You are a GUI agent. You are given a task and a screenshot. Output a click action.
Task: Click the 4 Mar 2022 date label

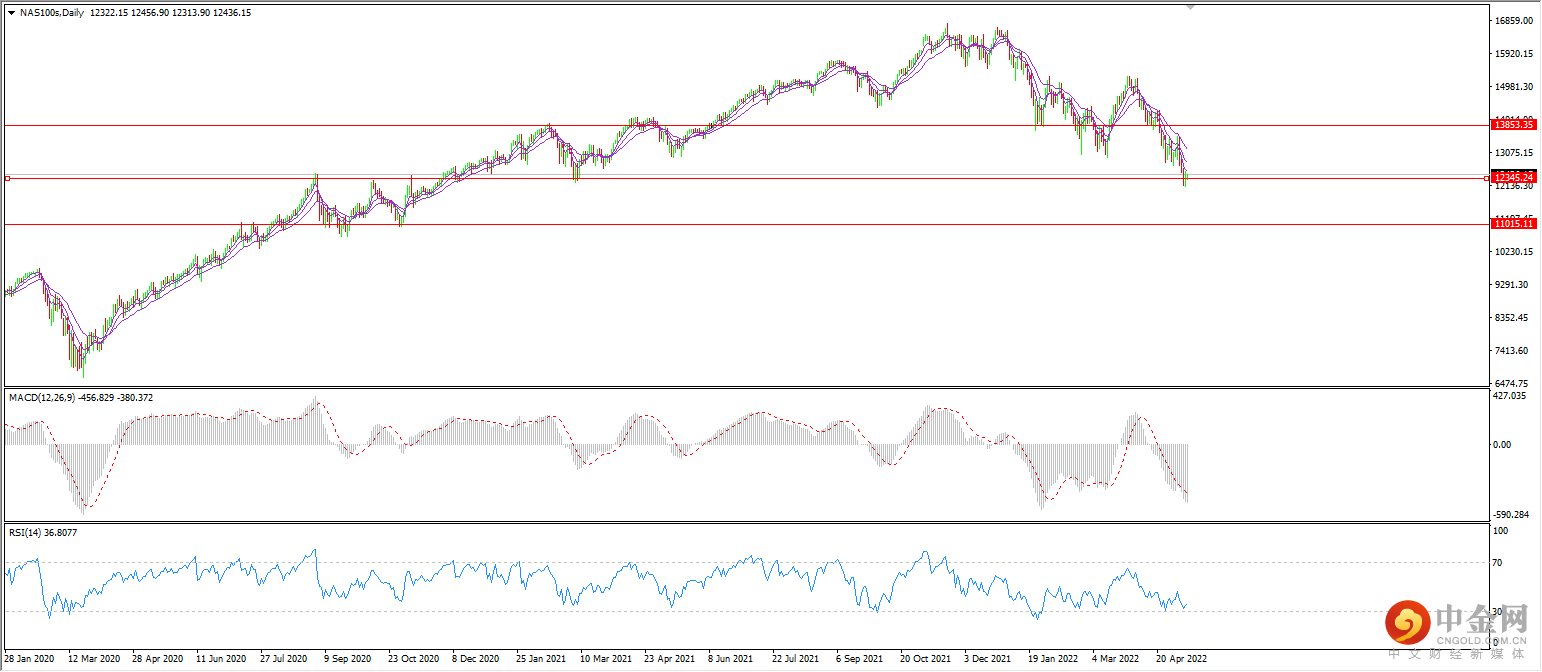coord(1117,659)
